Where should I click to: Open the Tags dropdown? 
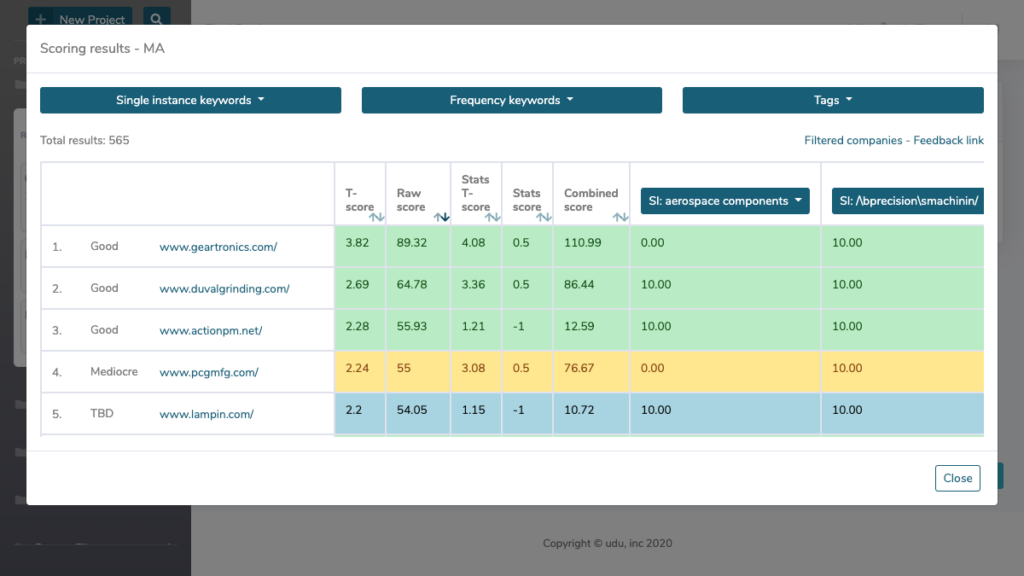(x=833, y=100)
